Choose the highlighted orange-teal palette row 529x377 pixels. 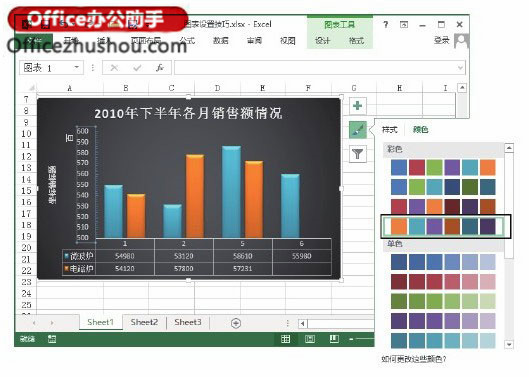[443, 226]
